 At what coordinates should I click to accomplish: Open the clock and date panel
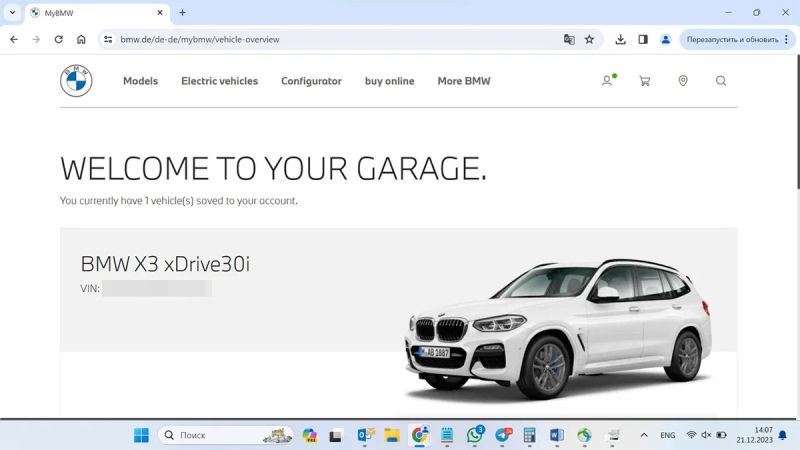click(755, 435)
